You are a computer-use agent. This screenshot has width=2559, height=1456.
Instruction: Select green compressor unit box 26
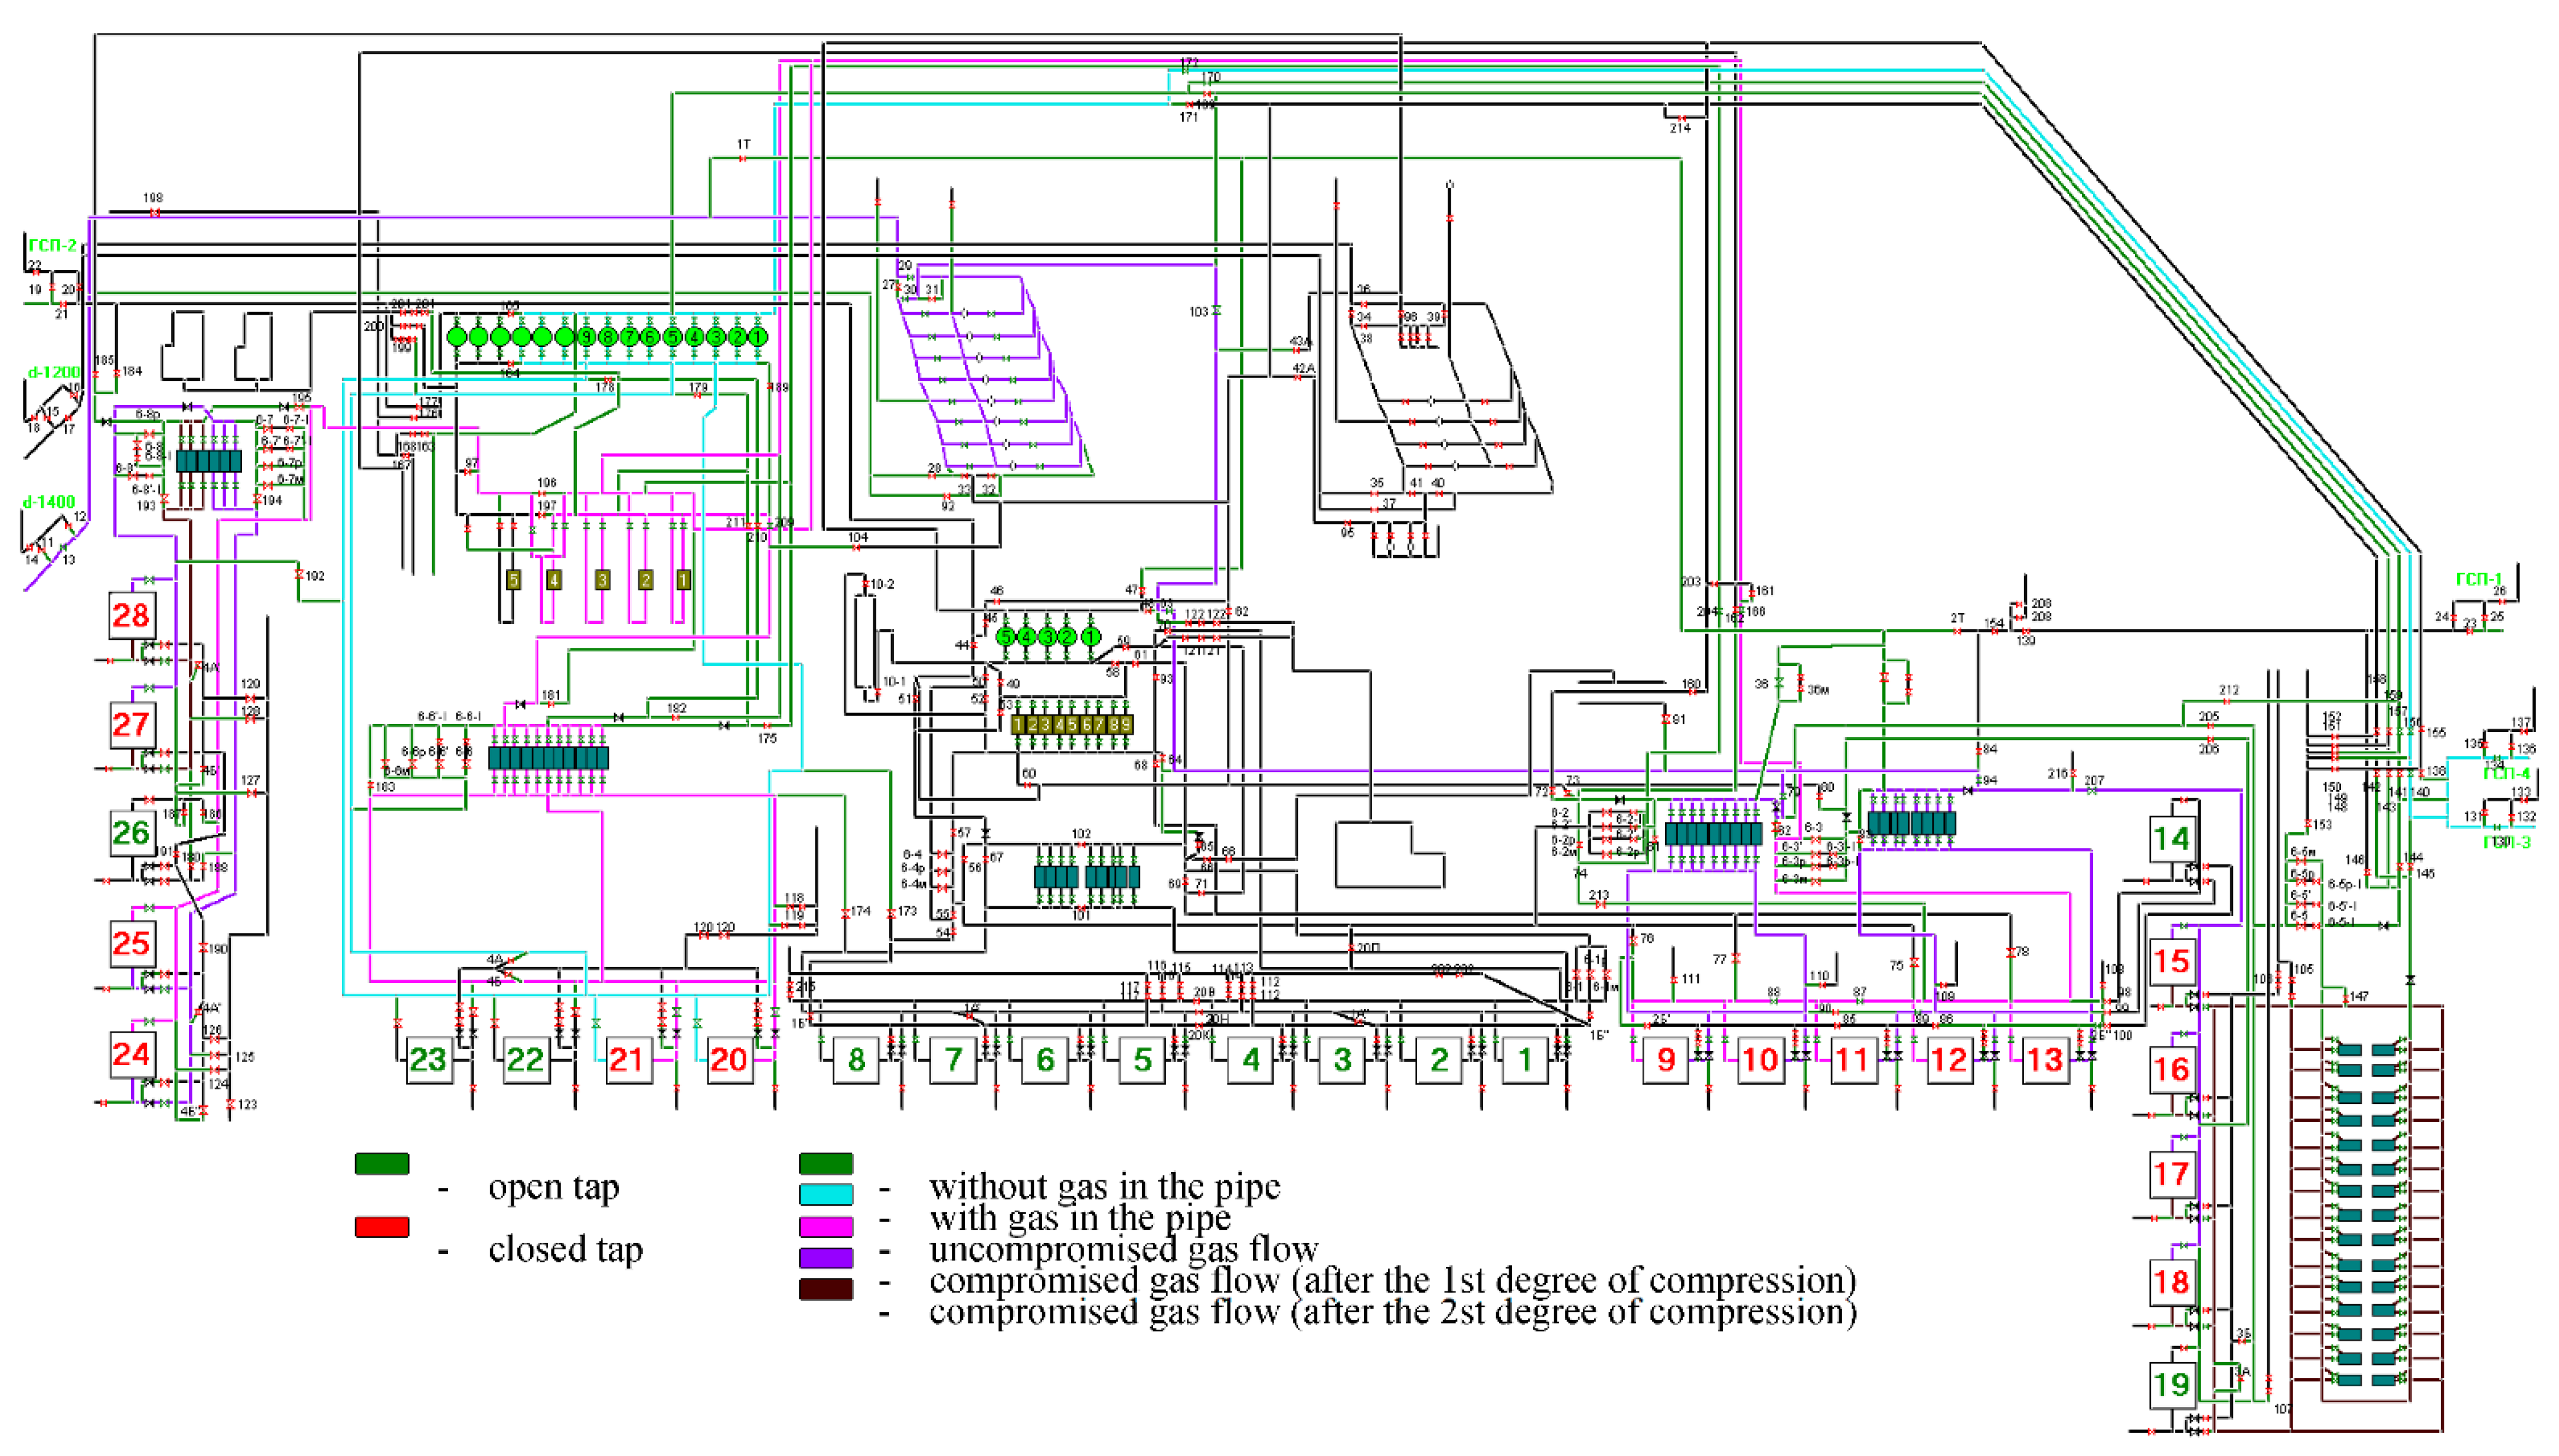pos(131,832)
